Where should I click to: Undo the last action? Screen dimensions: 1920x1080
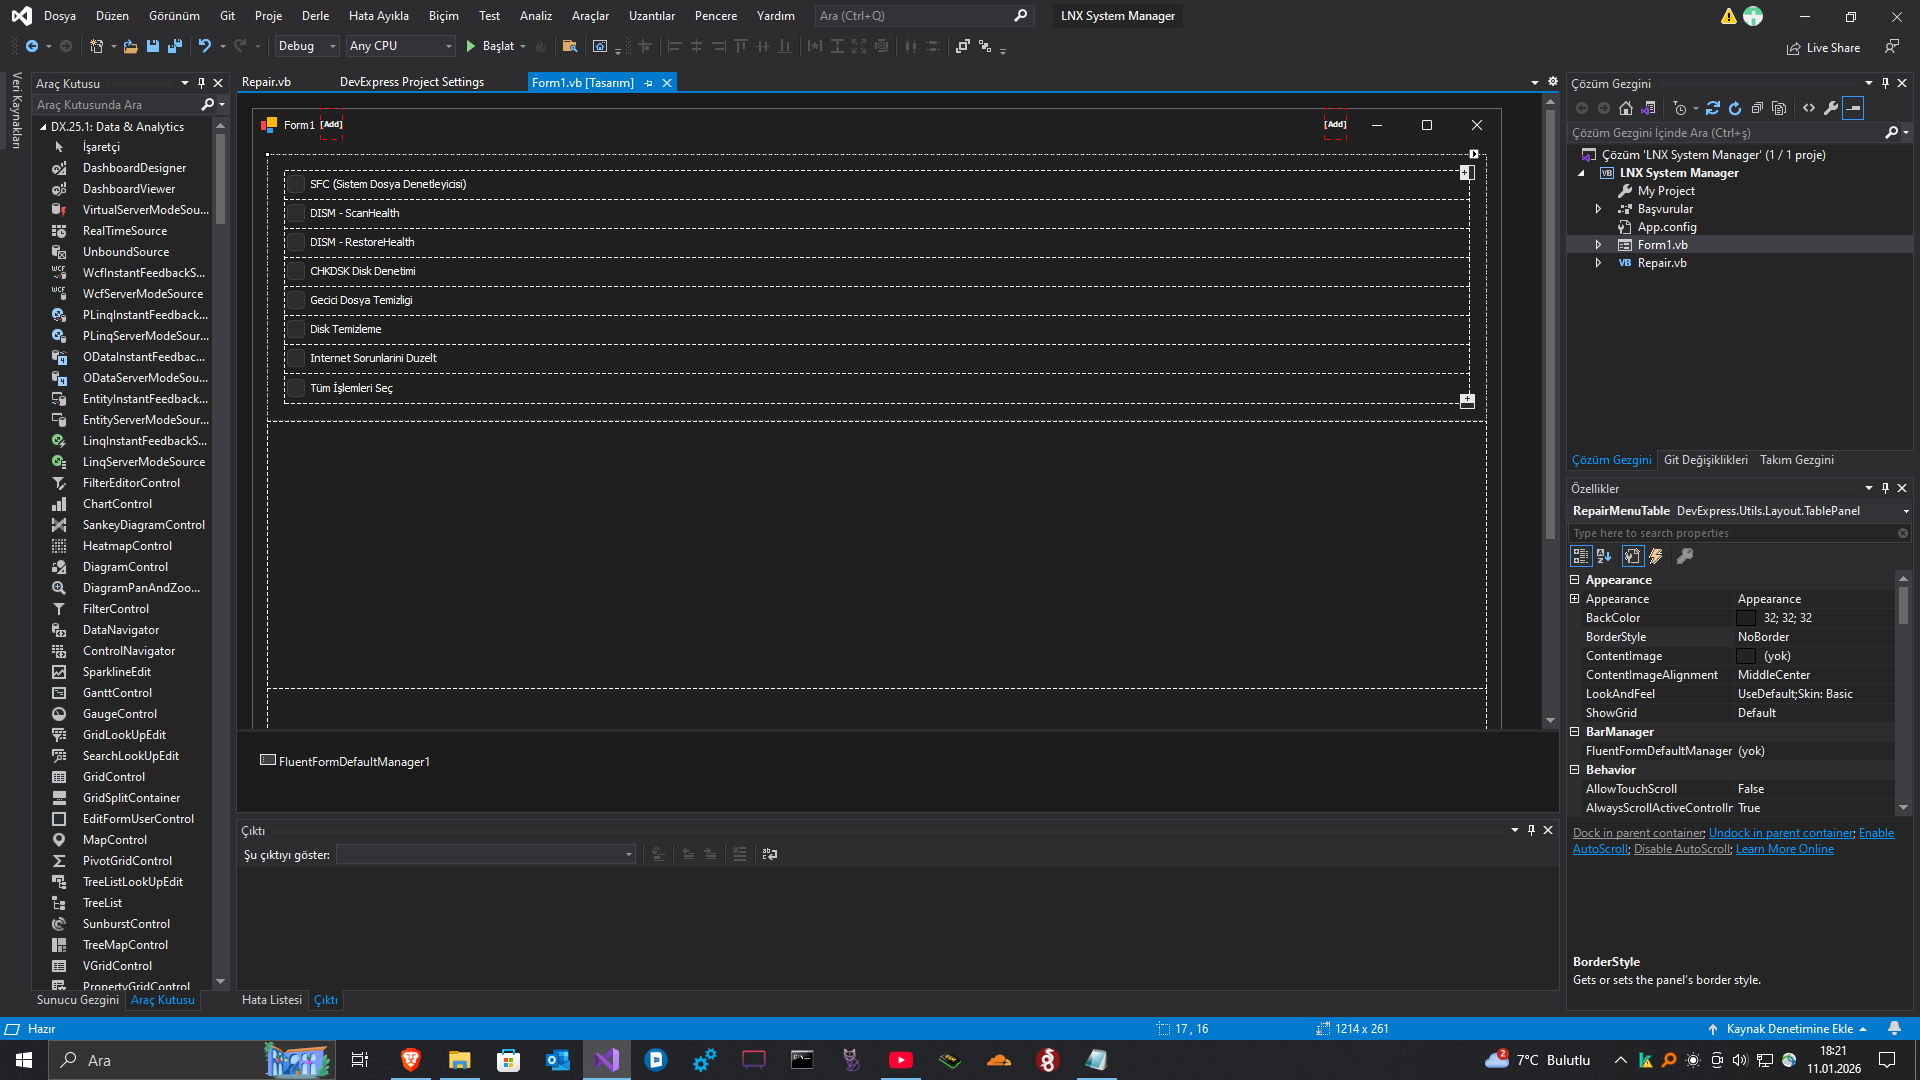[204, 46]
